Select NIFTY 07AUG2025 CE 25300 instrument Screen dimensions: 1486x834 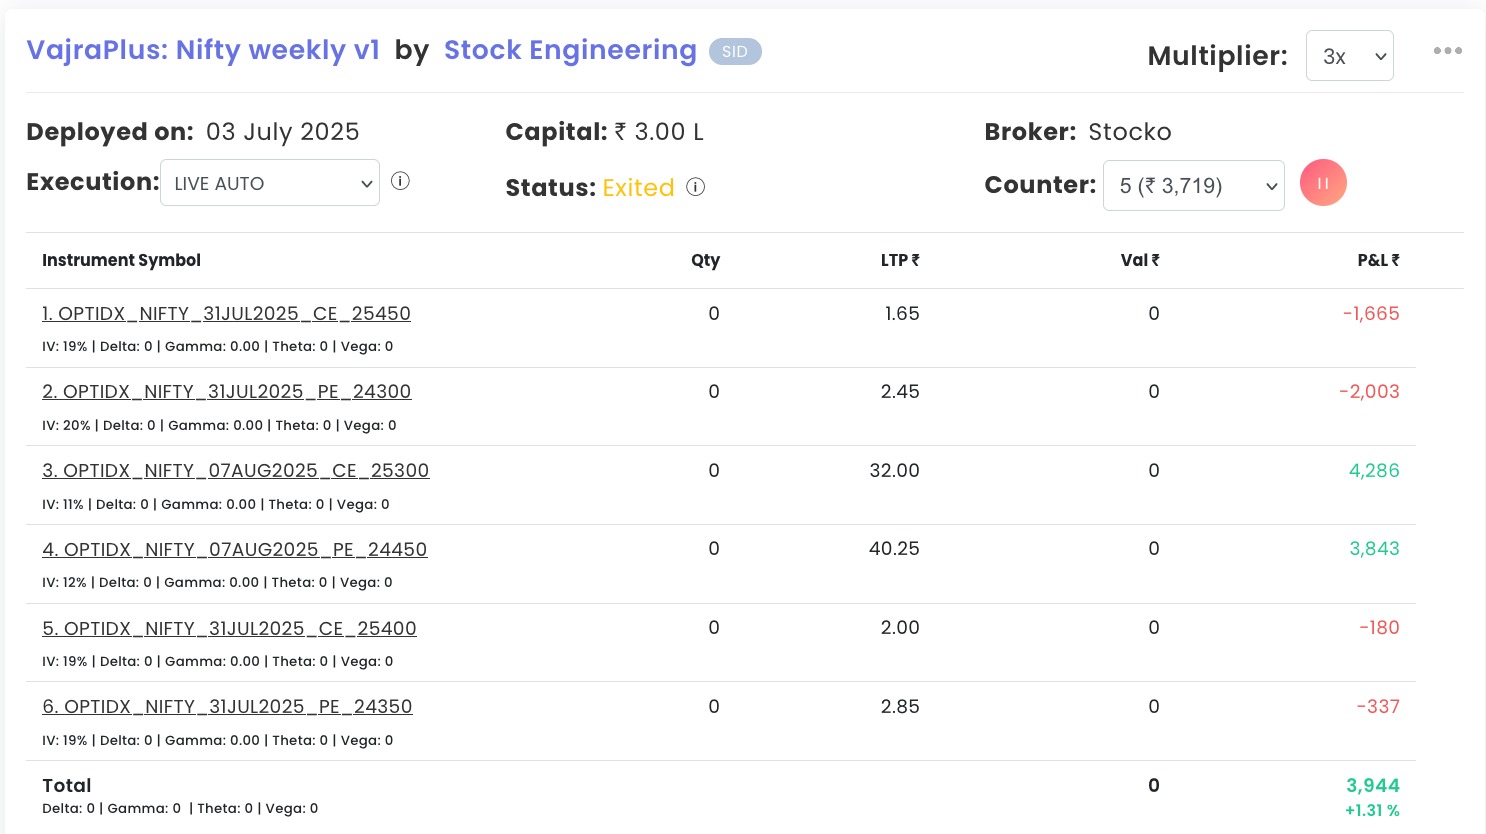(235, 471)
